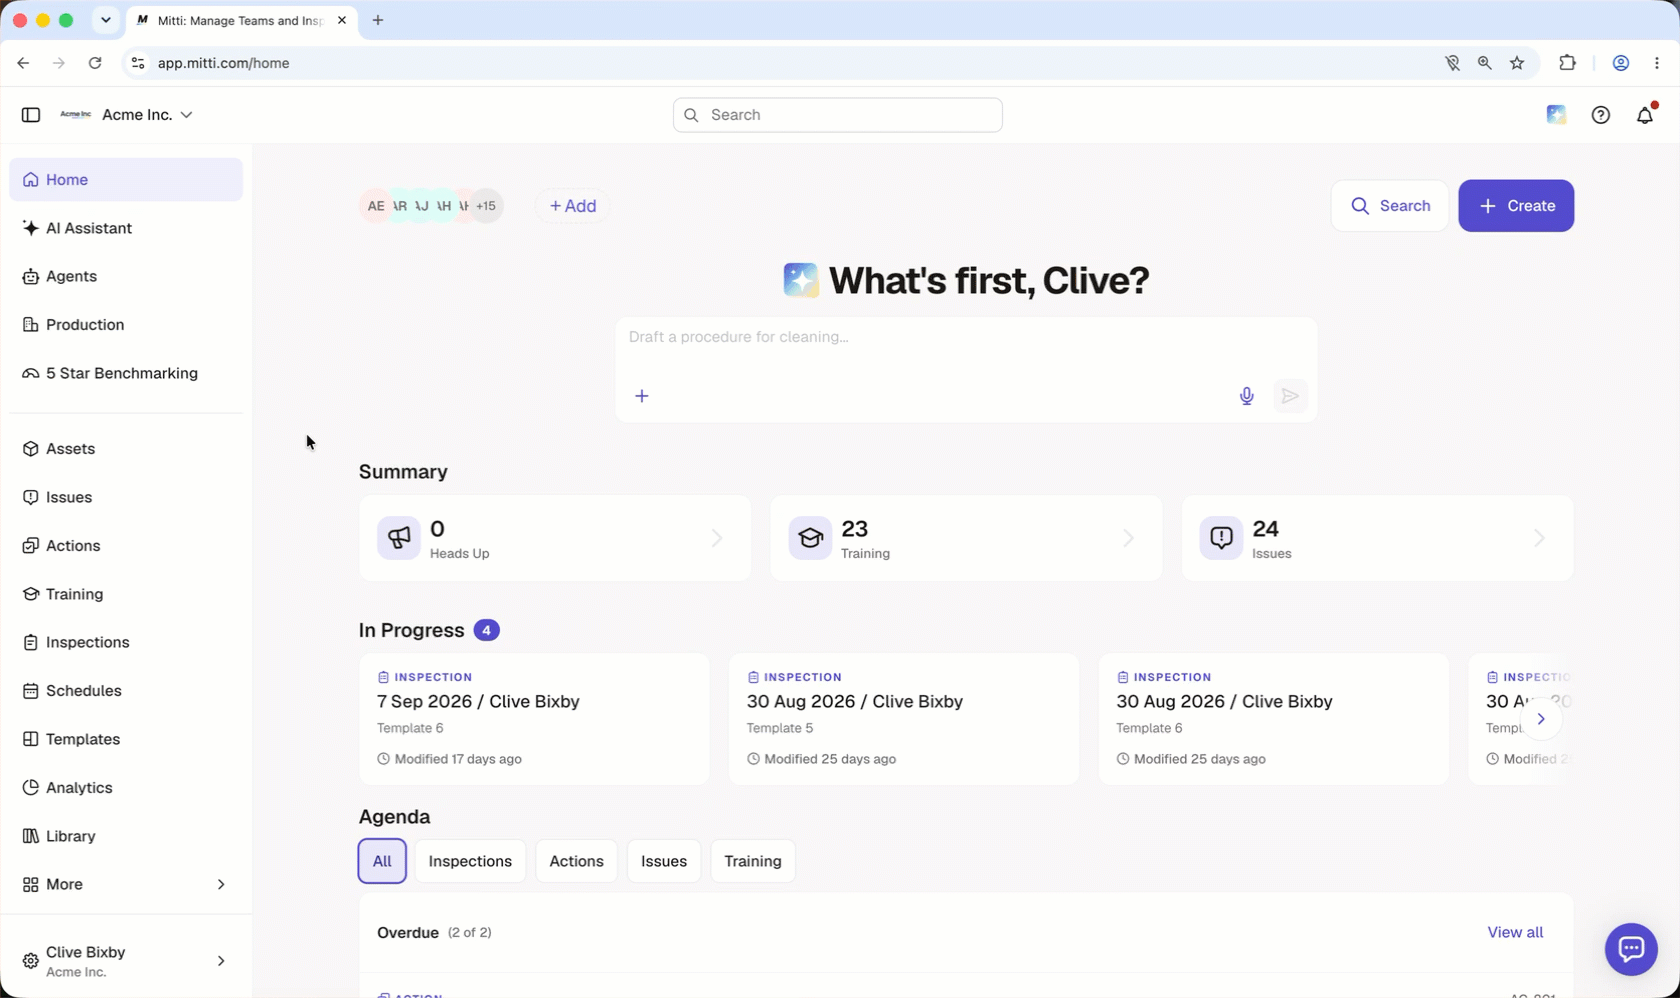Select the Inspections agenda tab
Viewport: 1680px width, 998px height.
point(470,861)
